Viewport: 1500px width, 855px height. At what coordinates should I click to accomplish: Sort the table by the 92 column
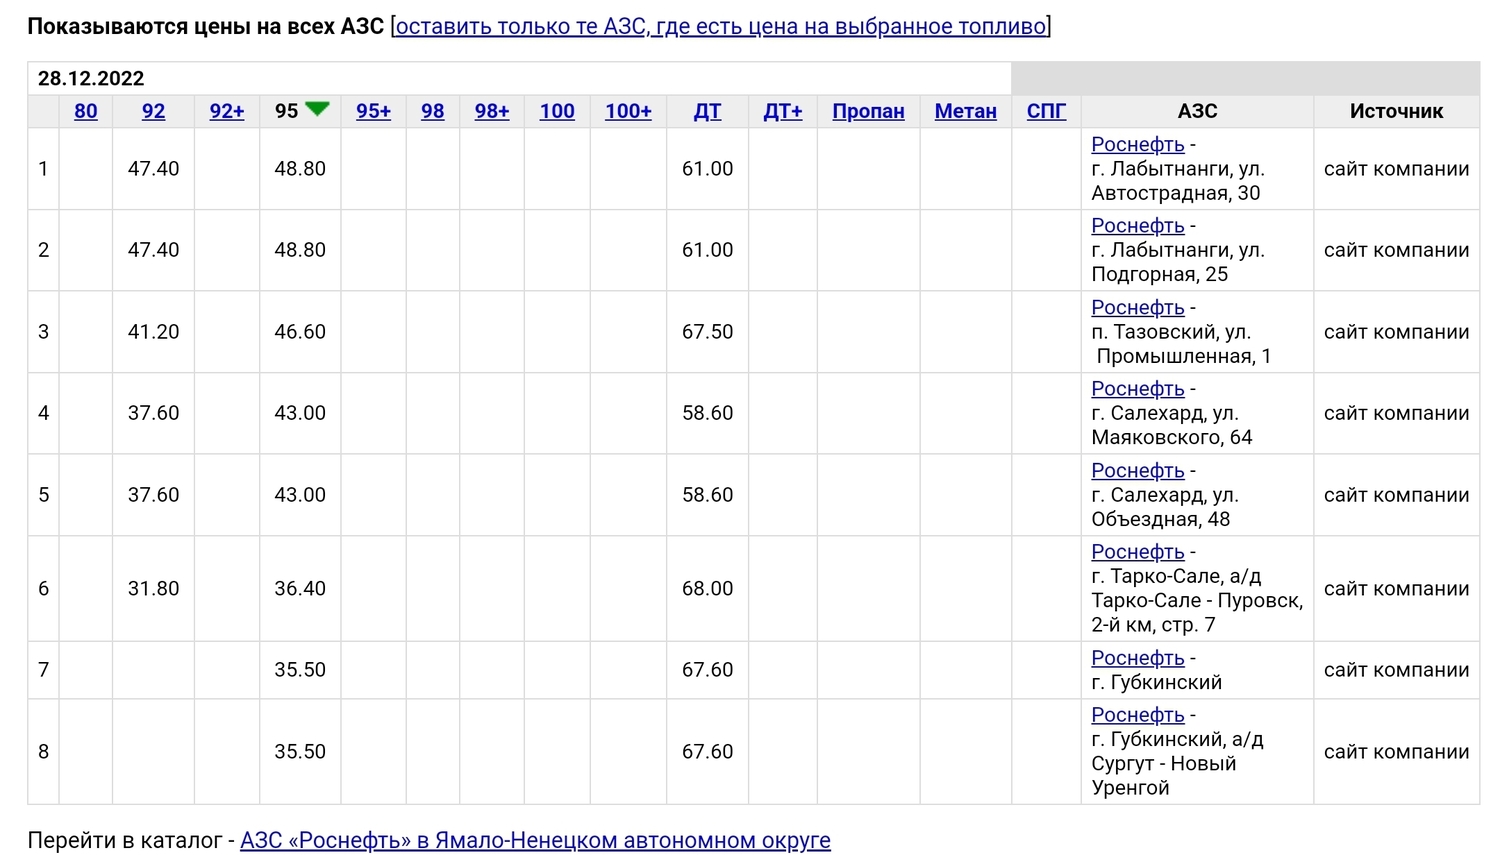pyautogui.click(x=153, y=111)
